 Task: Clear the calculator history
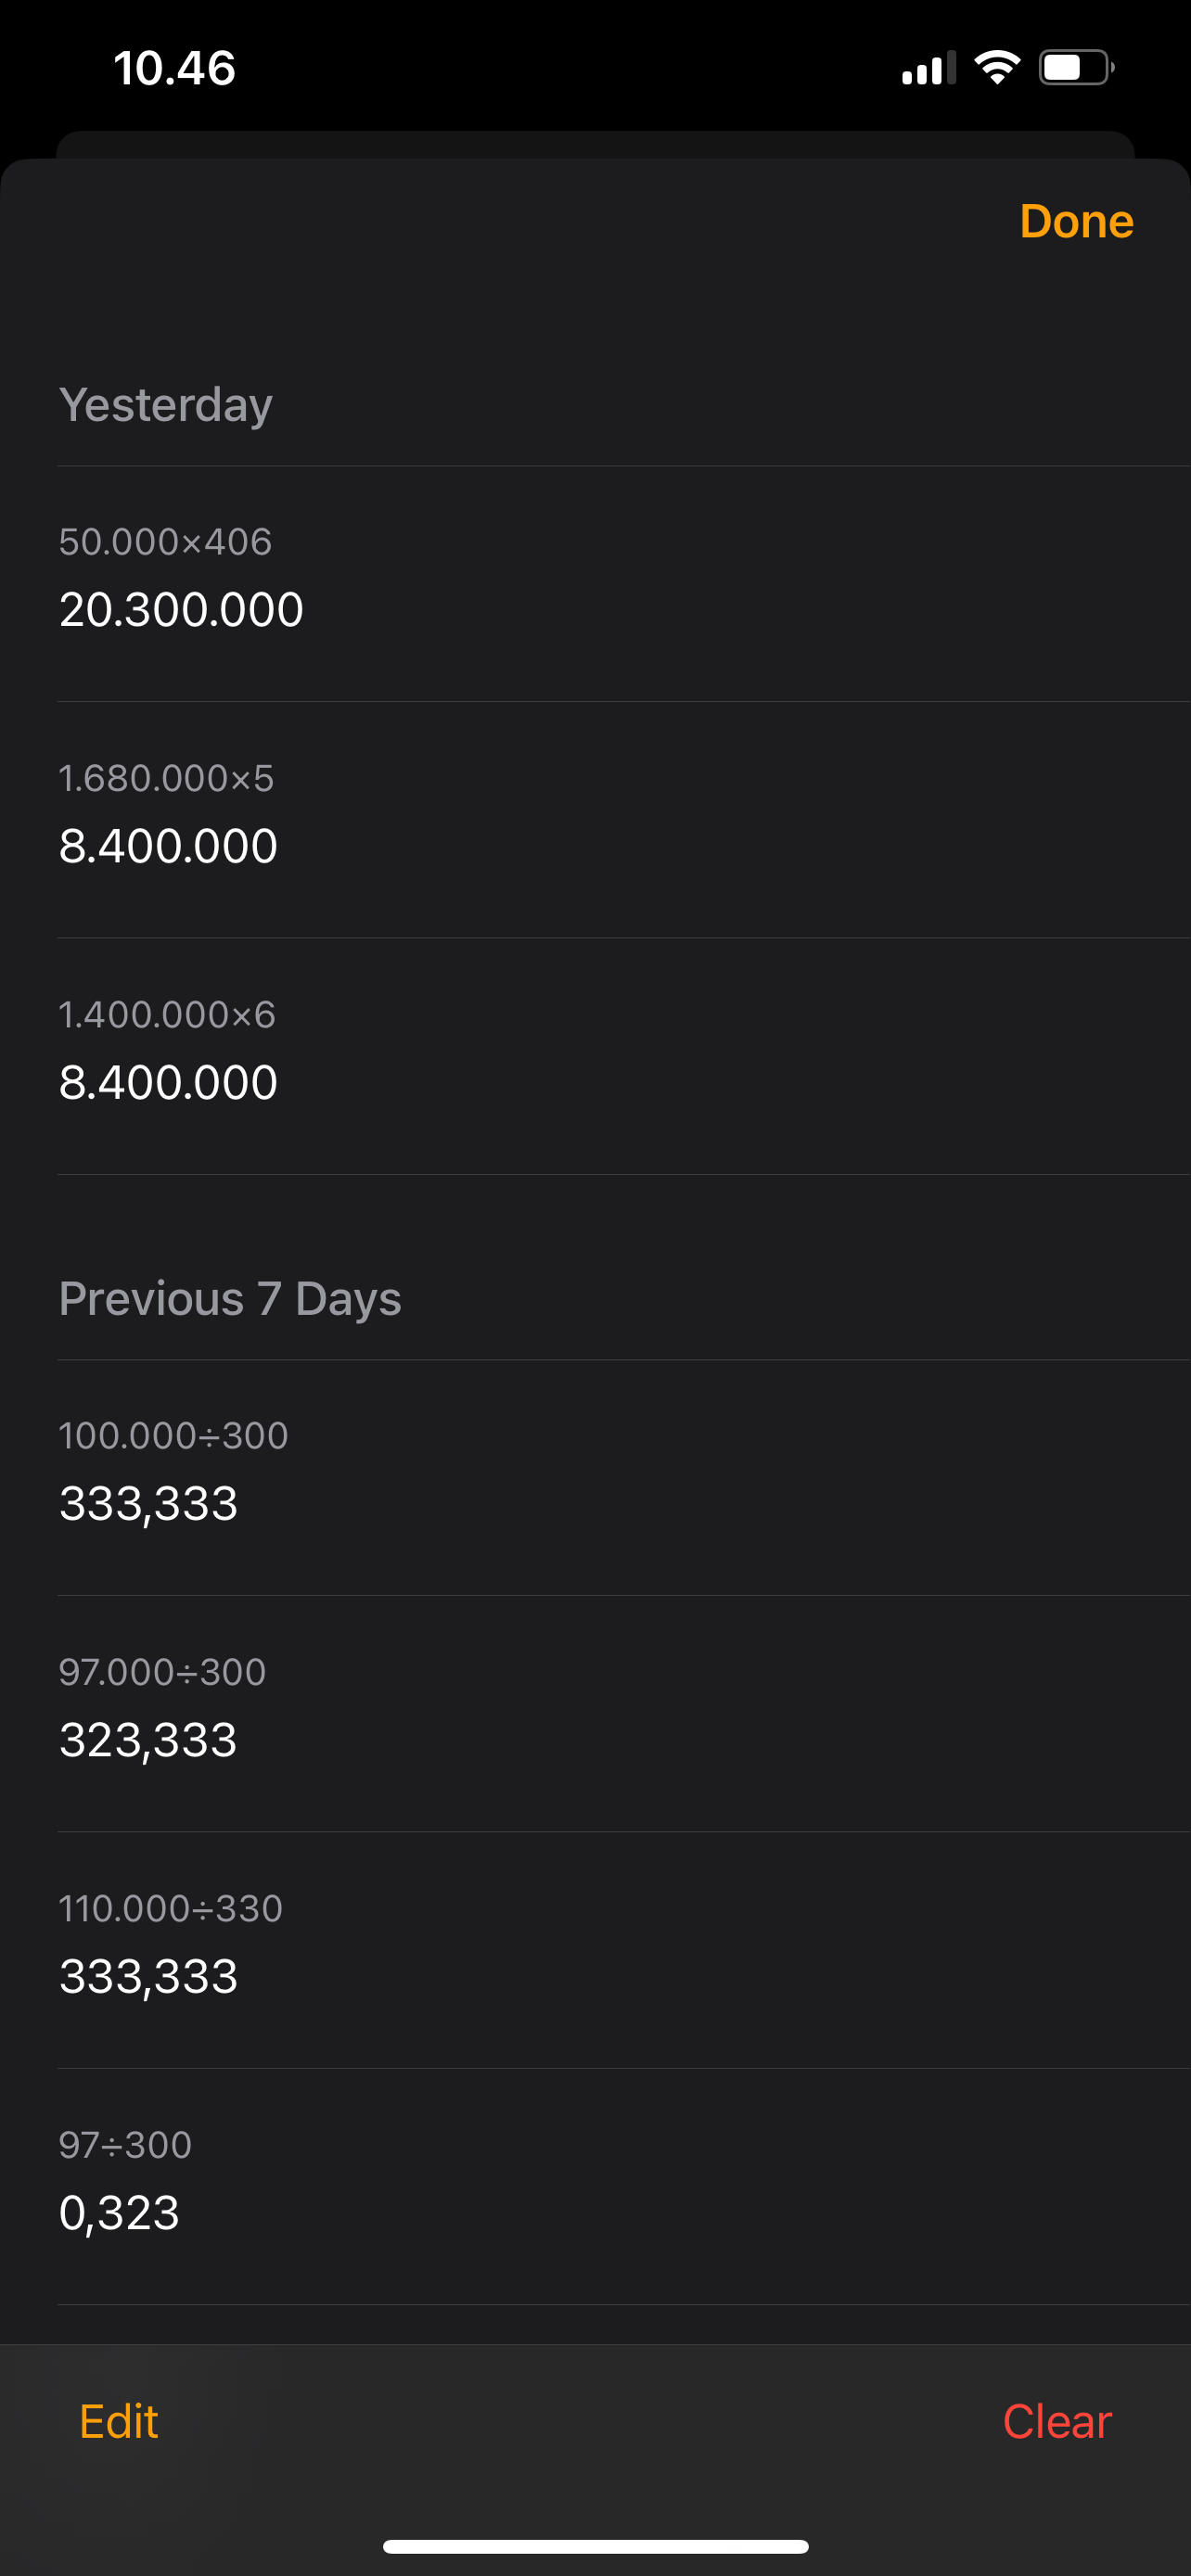1057,2421
